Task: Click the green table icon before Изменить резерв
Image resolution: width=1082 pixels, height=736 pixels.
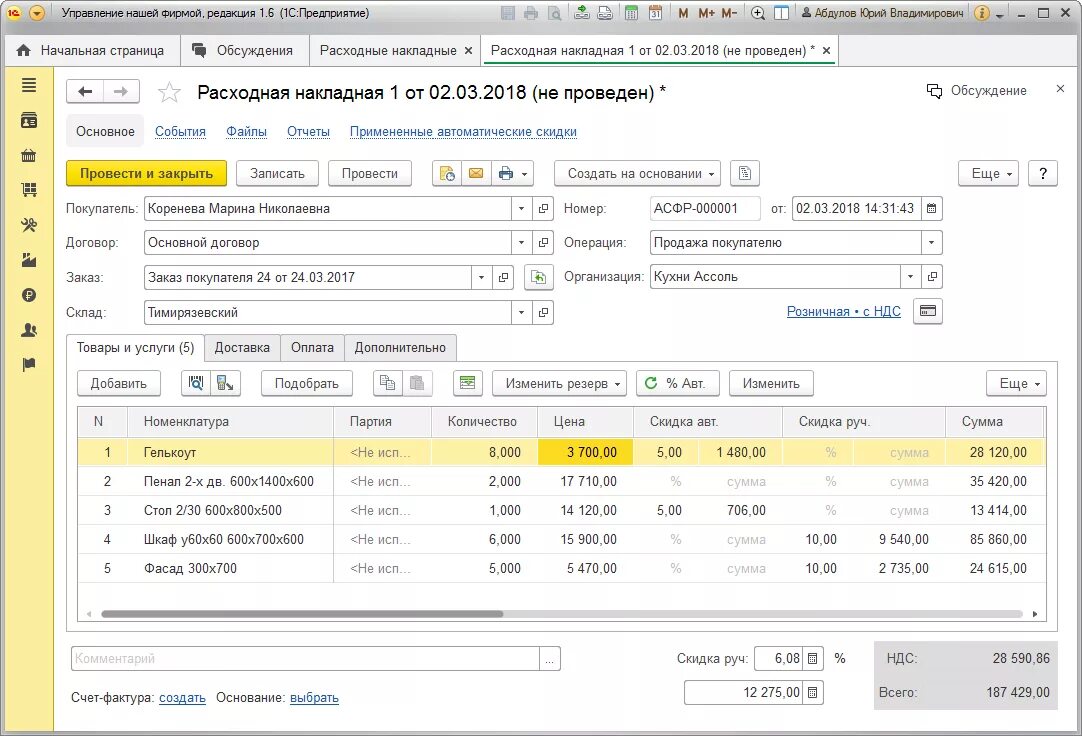Action: pos(468,384)
